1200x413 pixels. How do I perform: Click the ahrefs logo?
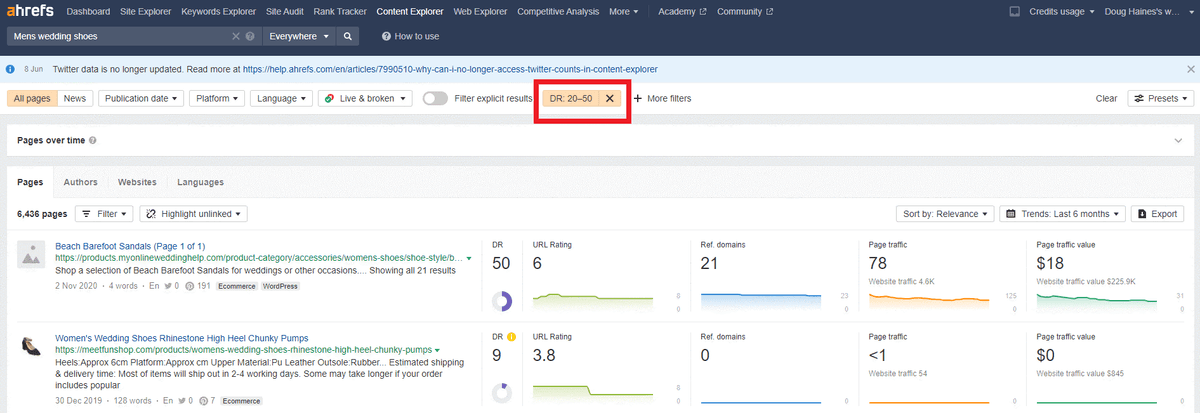tap(29, 12)
